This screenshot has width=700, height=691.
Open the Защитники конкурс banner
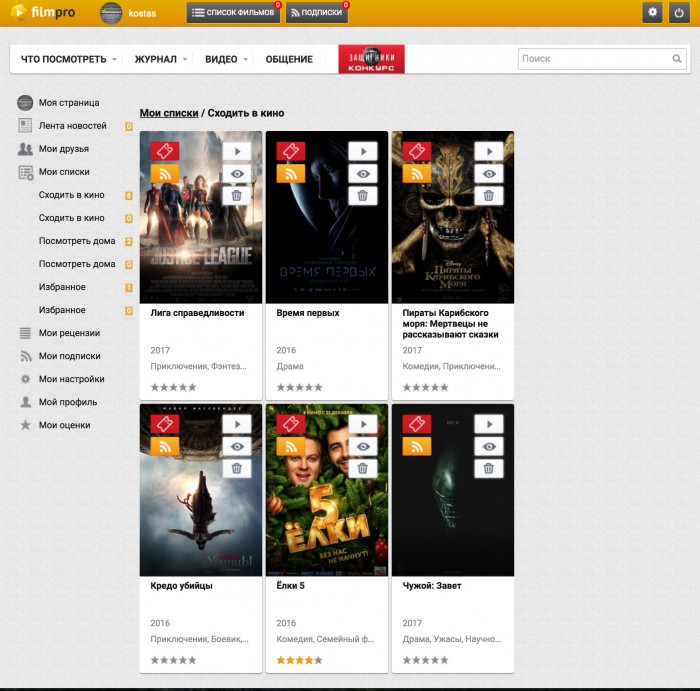[x=371, y=59]
